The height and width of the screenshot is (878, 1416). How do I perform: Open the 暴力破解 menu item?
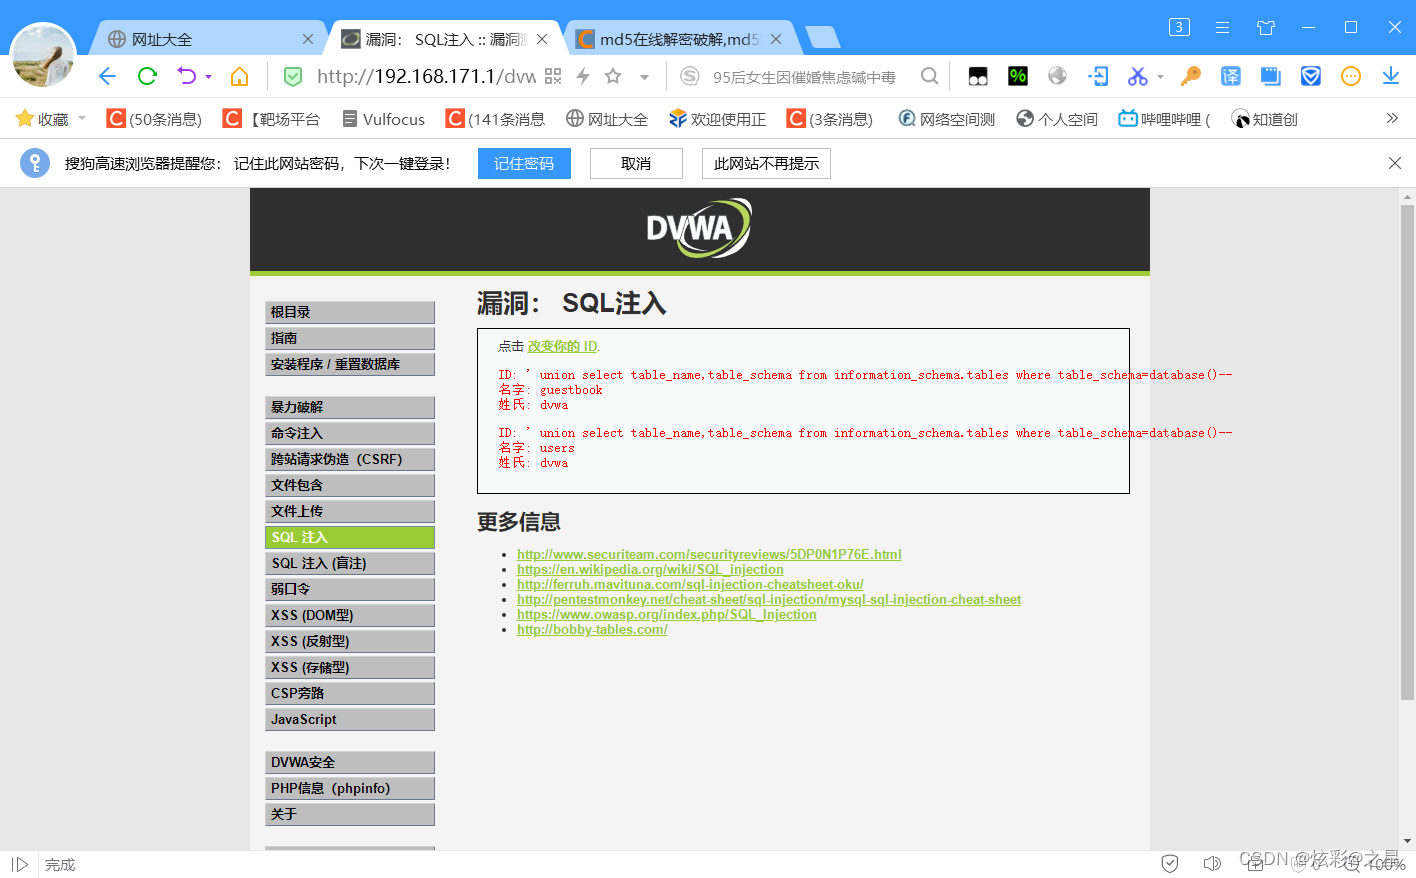tap(350, 407)
